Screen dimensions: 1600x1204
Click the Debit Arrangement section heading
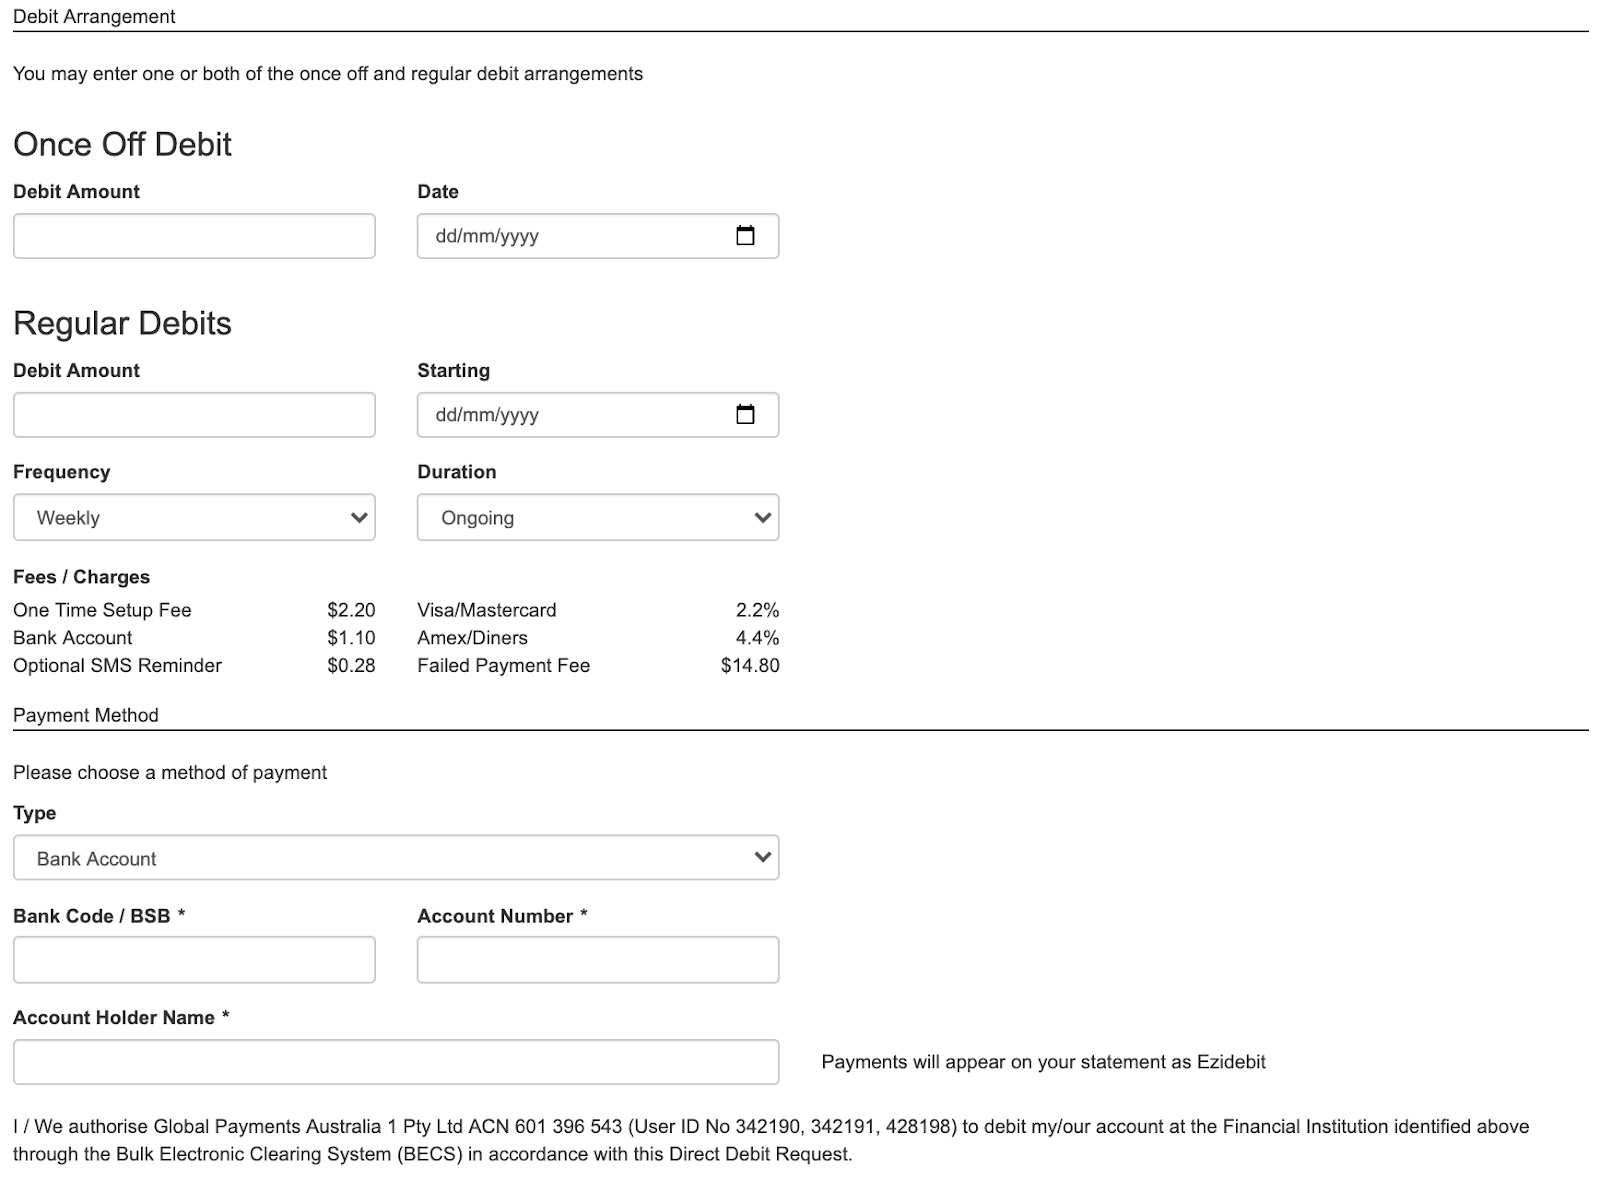(x=93, y=16)
